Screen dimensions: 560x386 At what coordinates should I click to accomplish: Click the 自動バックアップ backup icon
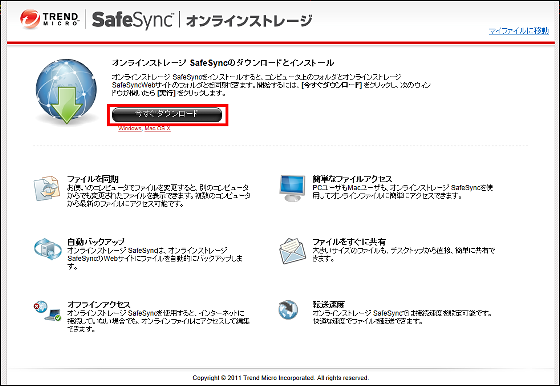(x=48, y=249)
